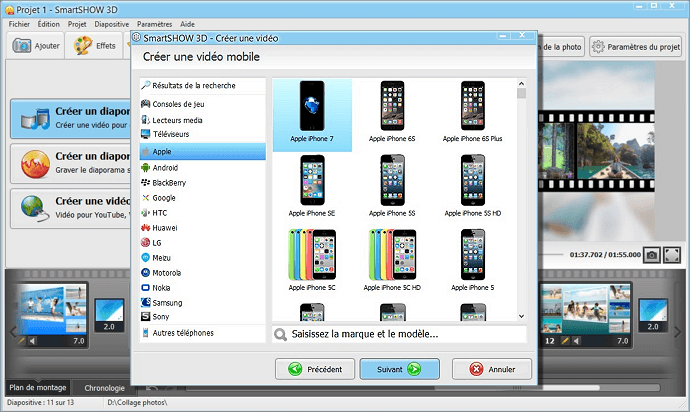The width and height of the screenshot is (690, 412).
Task: Continue with the Suivant button
Action: click(x=400, y=369)
